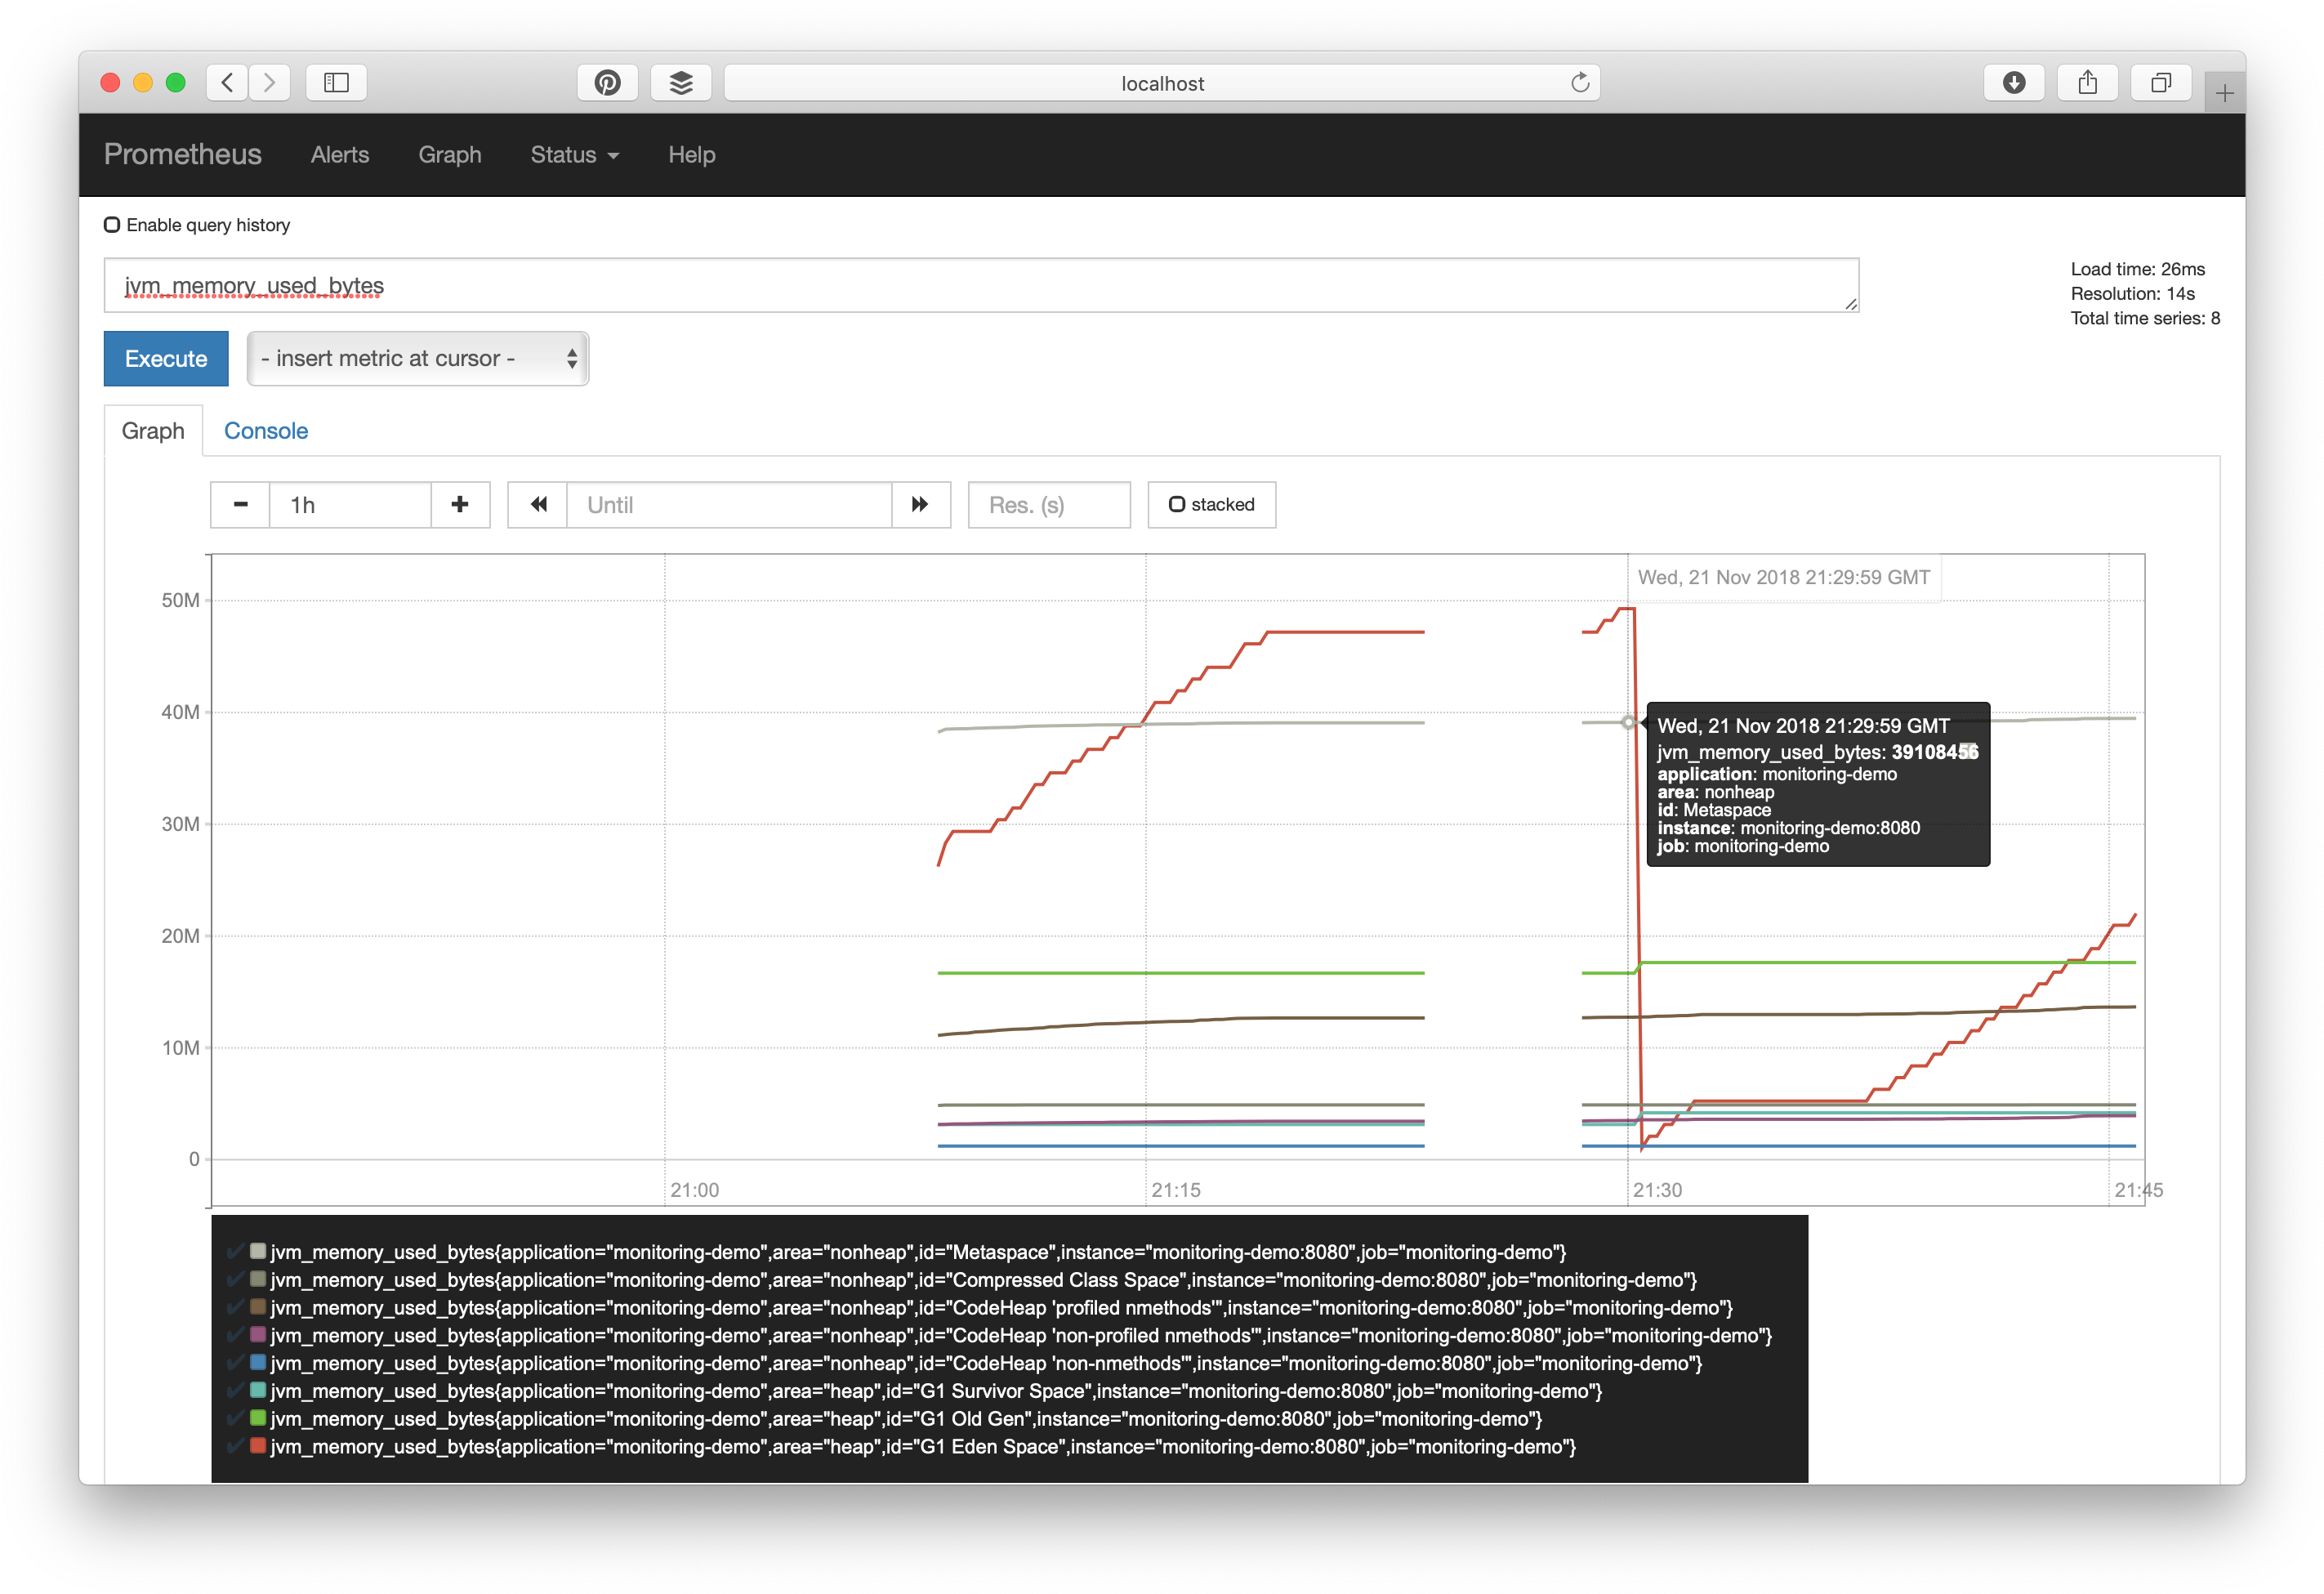Screen dimensions: 2324x1594
Task: Click the page reload icon in the address bar
Action: point(1580,83)
